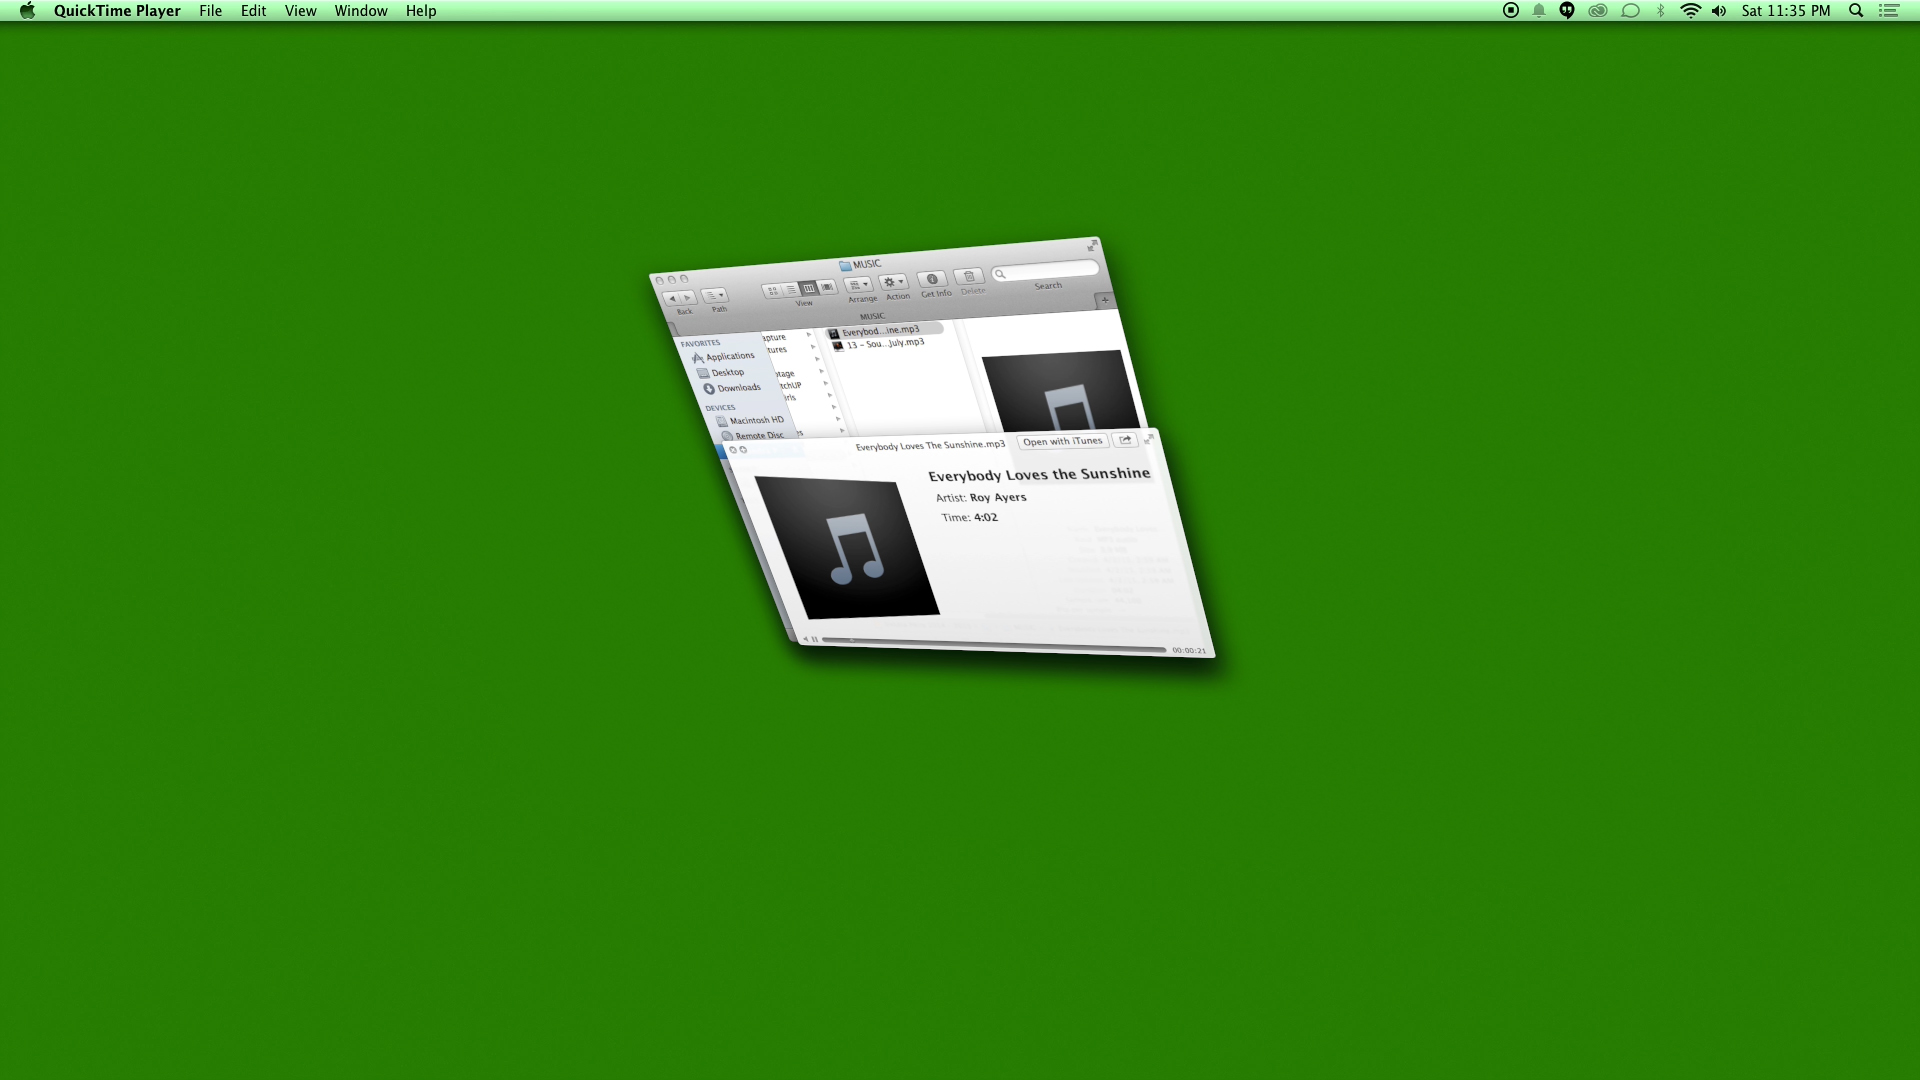Open the Path dropdown button
Viewport: 1920px width, 1080px height.
(715, 295)
